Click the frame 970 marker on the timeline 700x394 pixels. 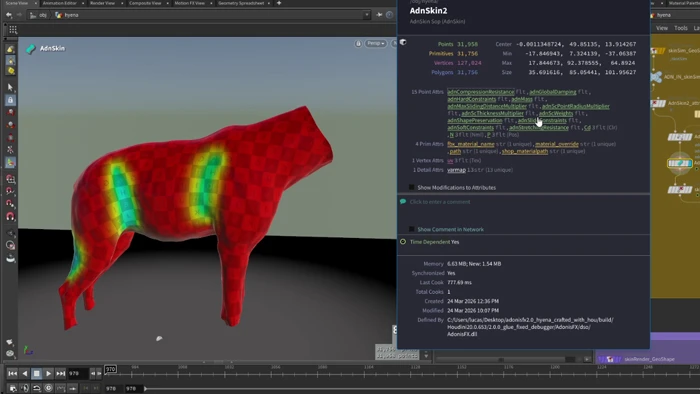point(110,369)
